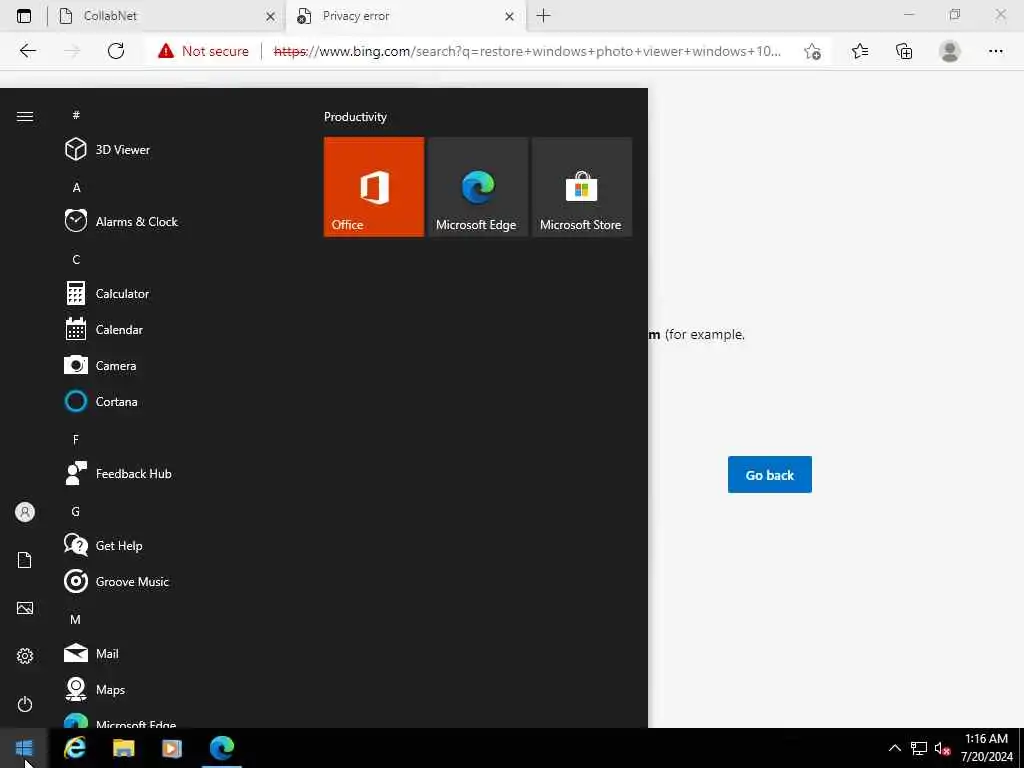The image size is (1024, 768).
Task: Click the Productivity group title
Action: 355,117
